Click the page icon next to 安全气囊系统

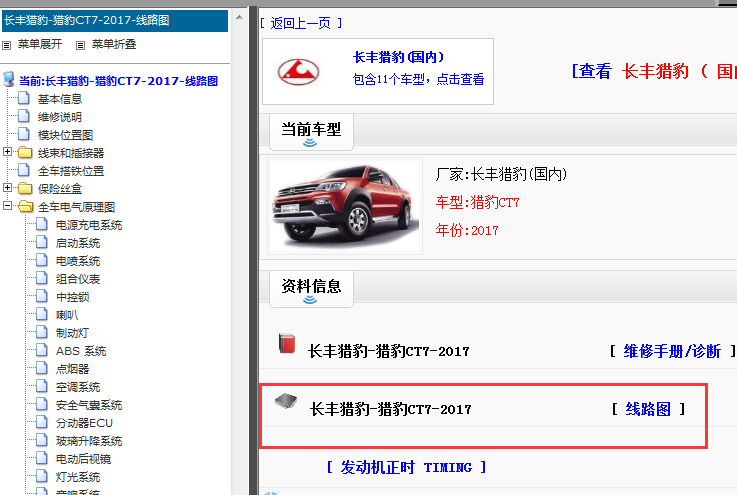[x=42, y=404]
